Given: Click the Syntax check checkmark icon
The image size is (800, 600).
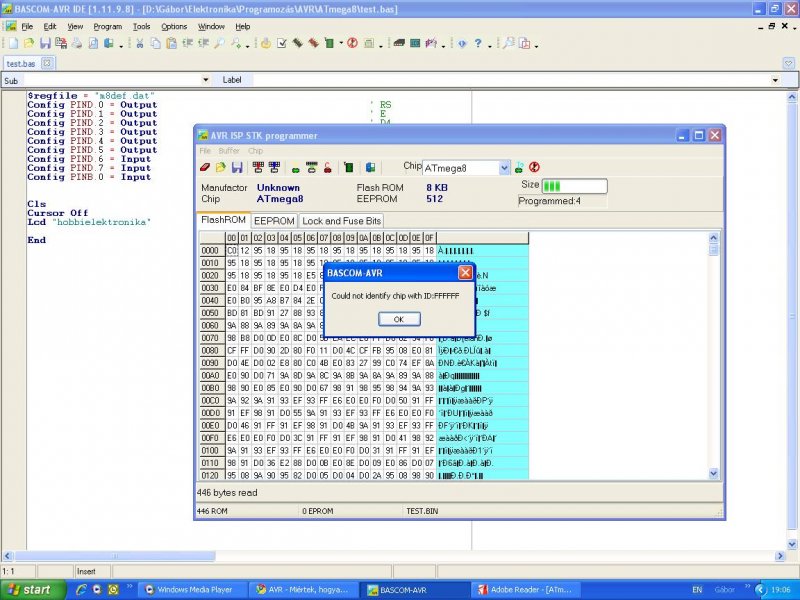Looking at the screenshot, I should tap(282, 43).
